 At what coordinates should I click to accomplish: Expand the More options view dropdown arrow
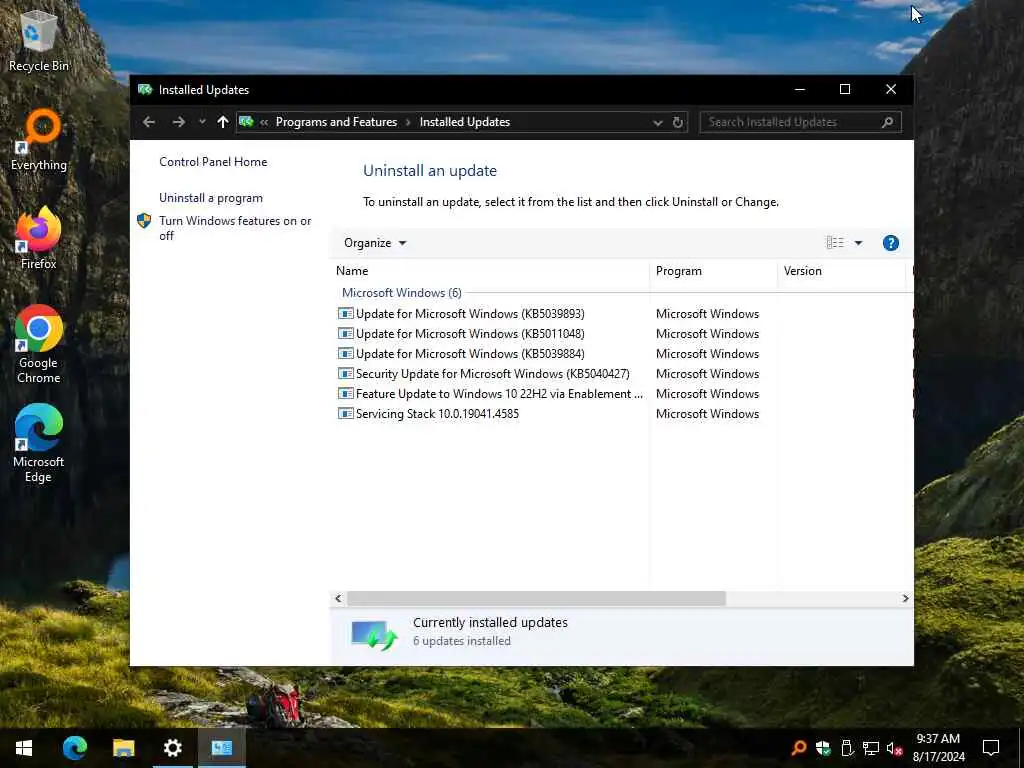[x=859, y=243]
